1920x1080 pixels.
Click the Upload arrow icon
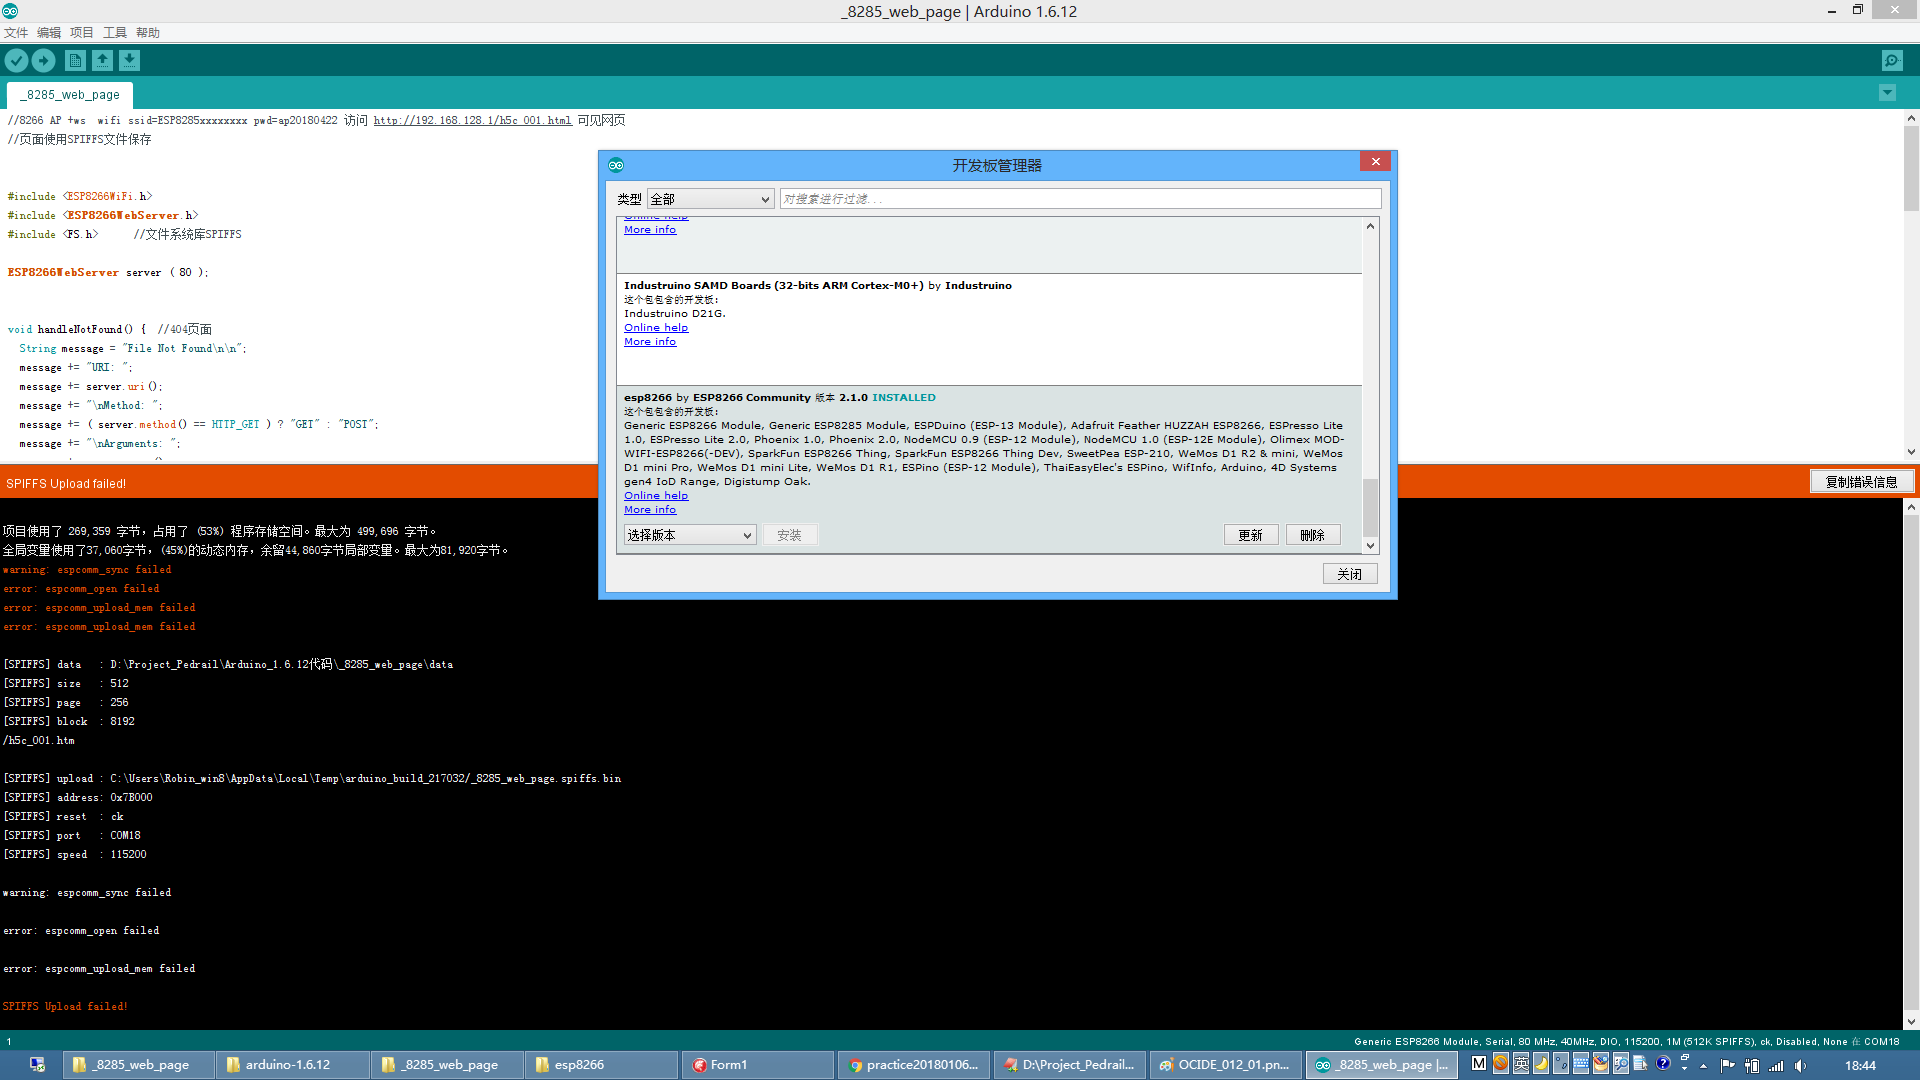tap(44, 61)
